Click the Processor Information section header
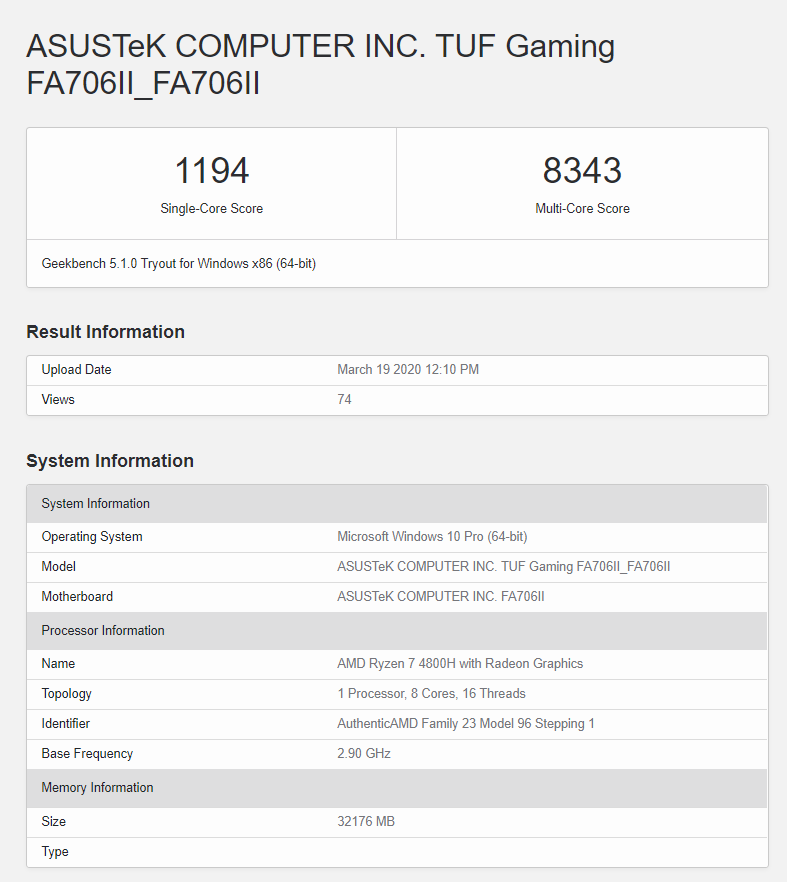The width and height of the screenshot is (787, 882). pos(397,631)
